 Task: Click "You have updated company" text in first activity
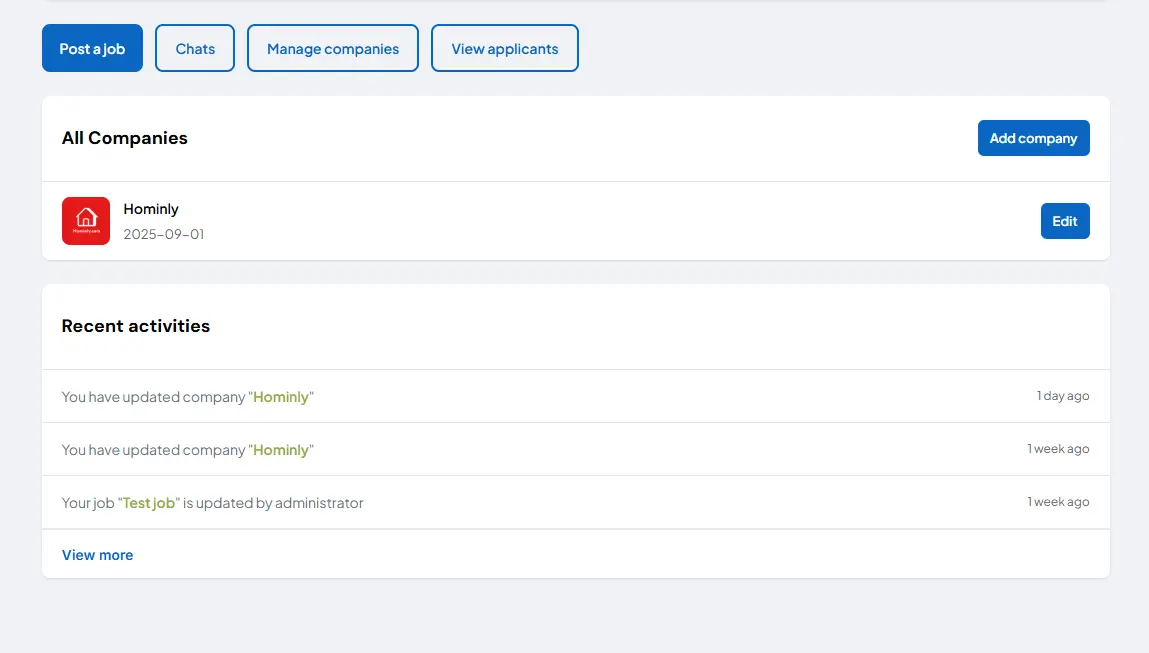pos(153,397)
